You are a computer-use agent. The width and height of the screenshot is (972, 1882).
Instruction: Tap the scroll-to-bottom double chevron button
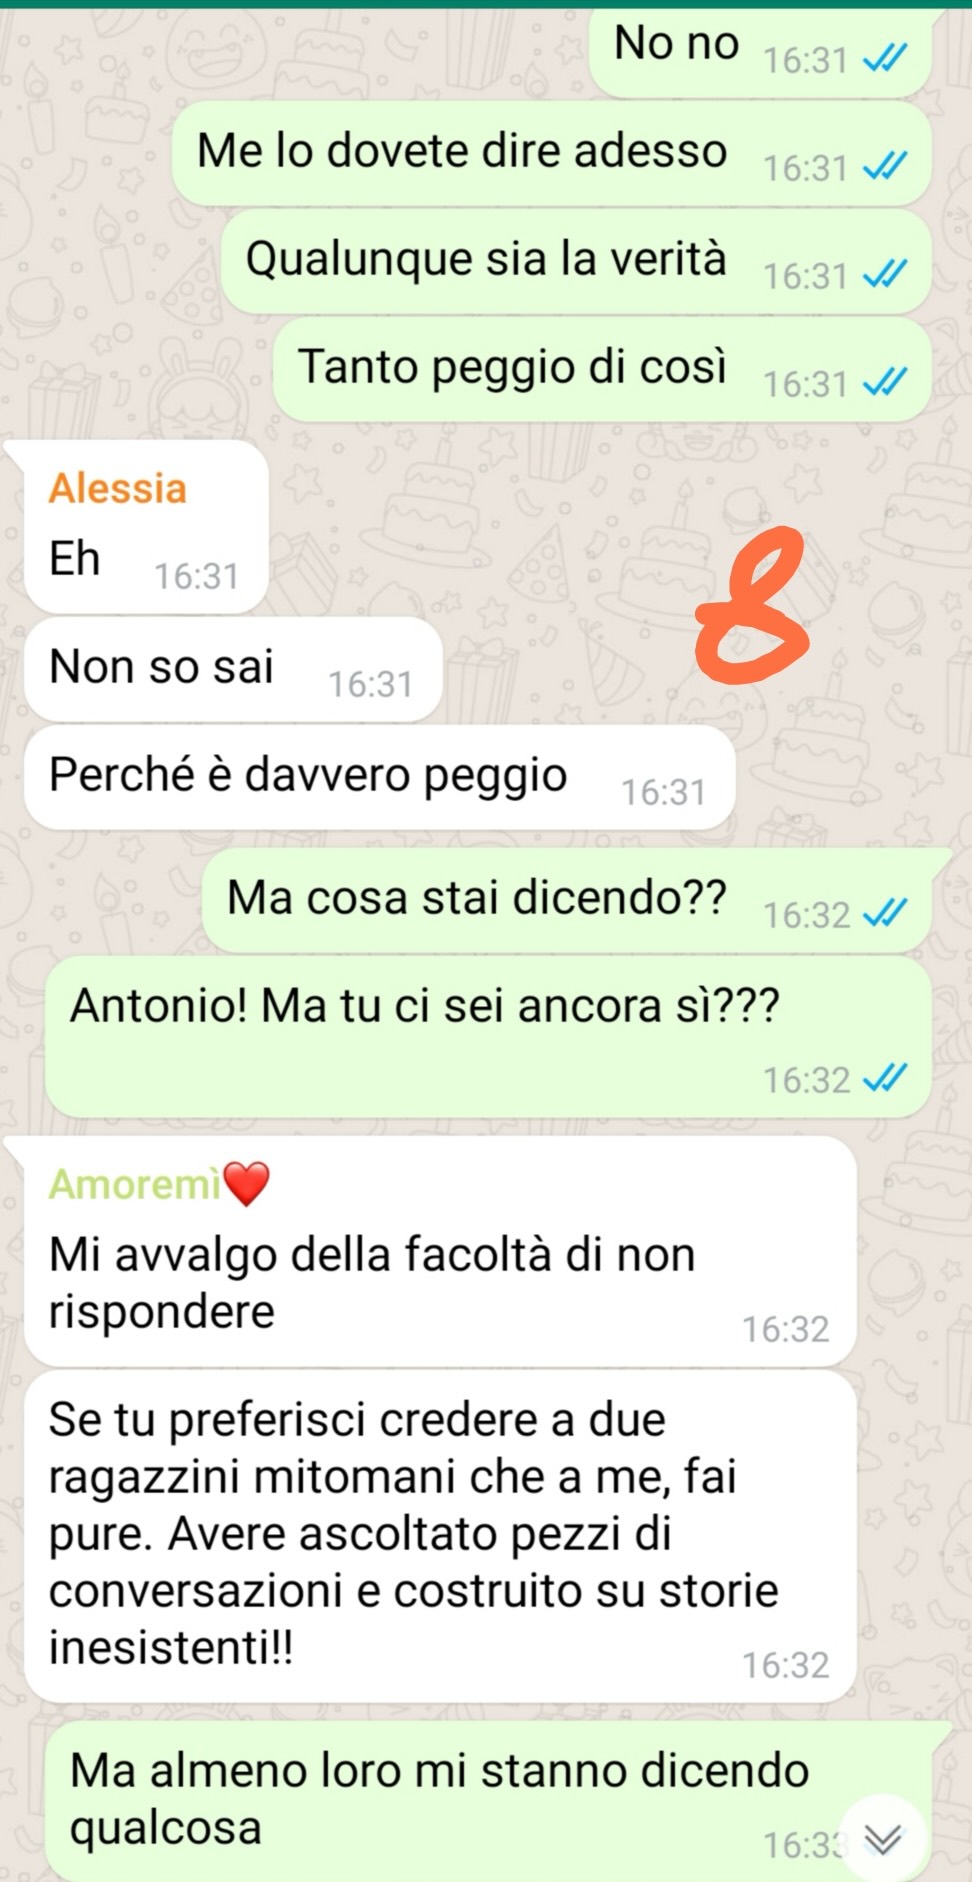pos(882,1838)
